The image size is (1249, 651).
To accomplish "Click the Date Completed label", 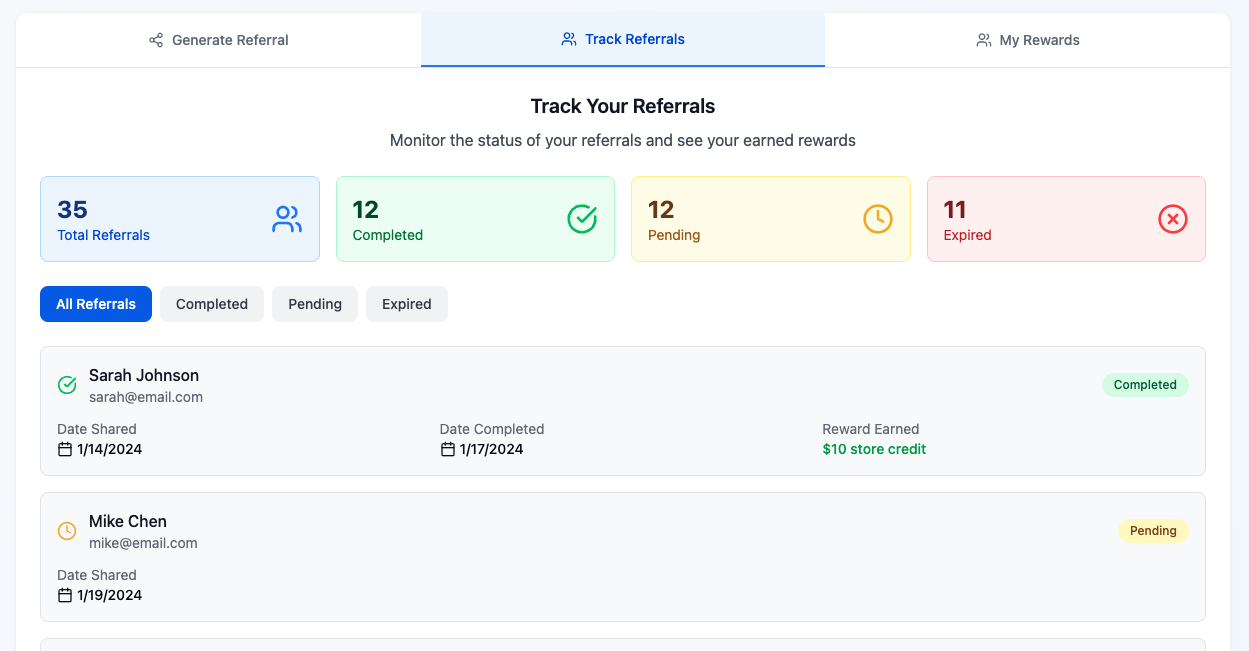I will point(492,429).
